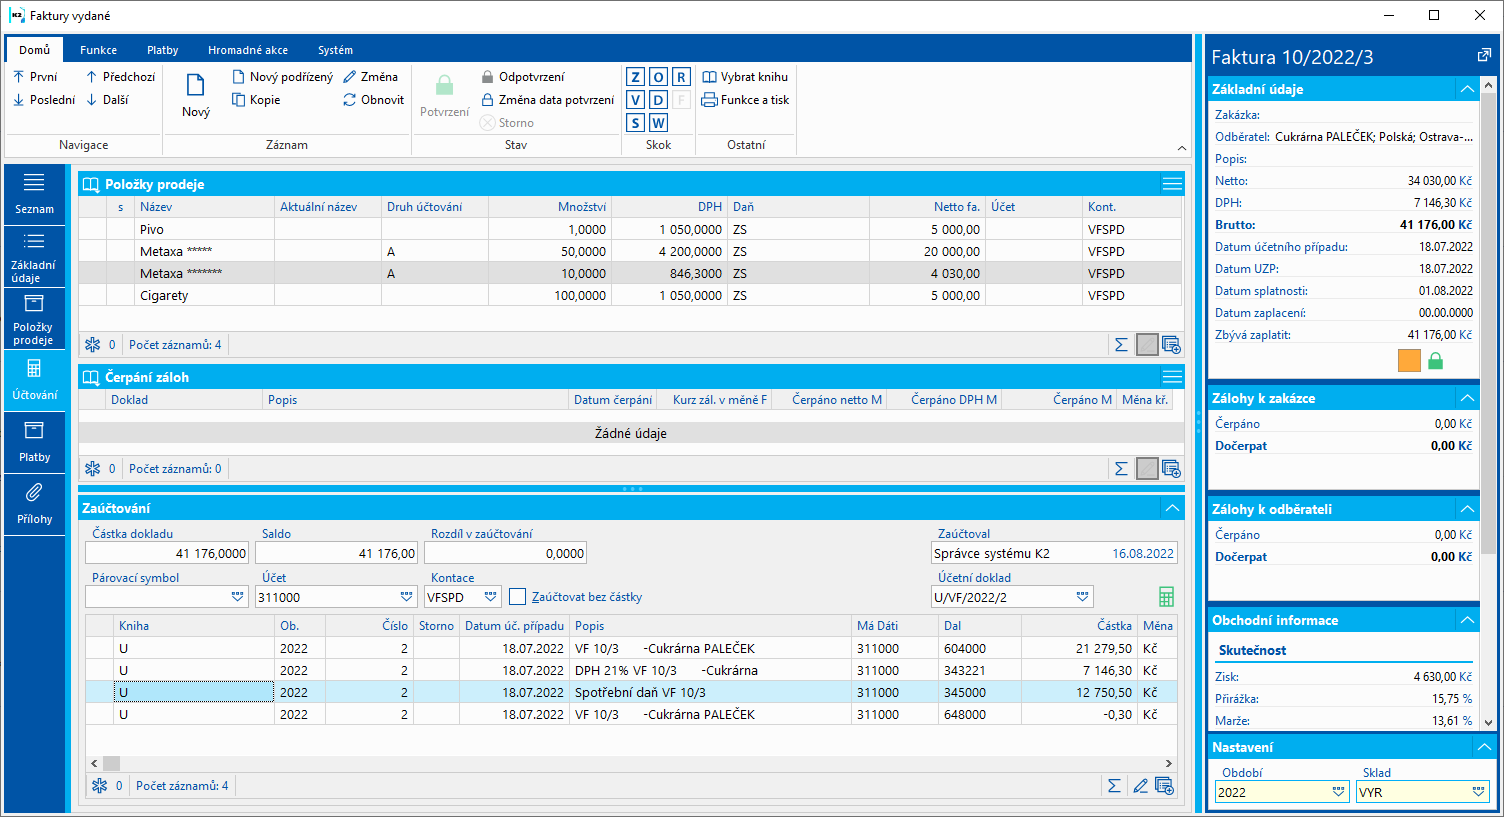Click the Vybrat knihu button
Viewport: 1504px width, 817px height.
click(x=745, y=77)
